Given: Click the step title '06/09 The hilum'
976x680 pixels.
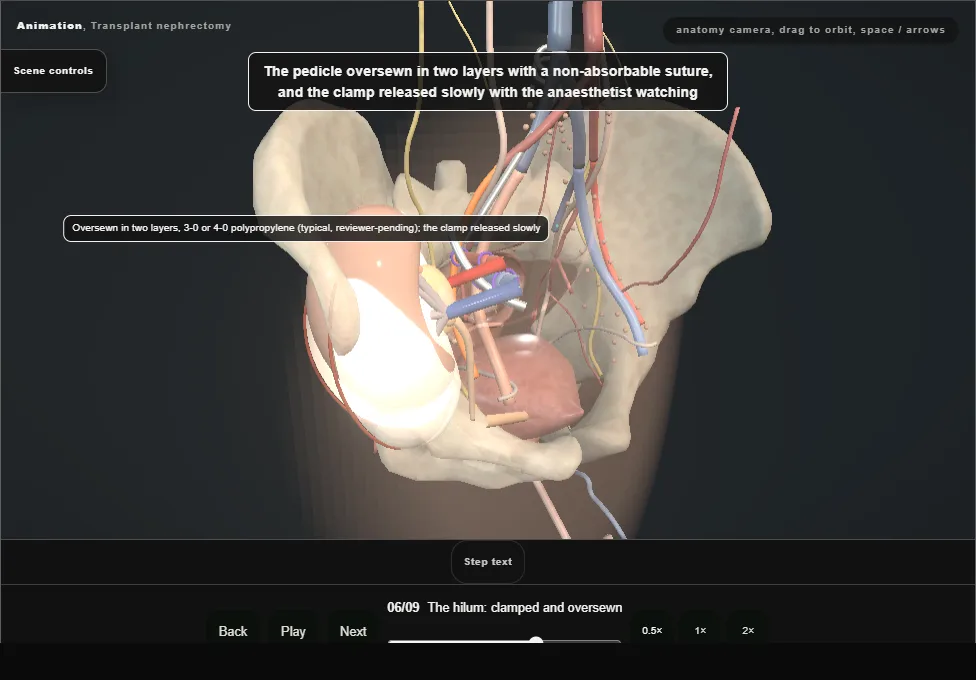Looking at the screenshot, I should [x=505, y=607].
